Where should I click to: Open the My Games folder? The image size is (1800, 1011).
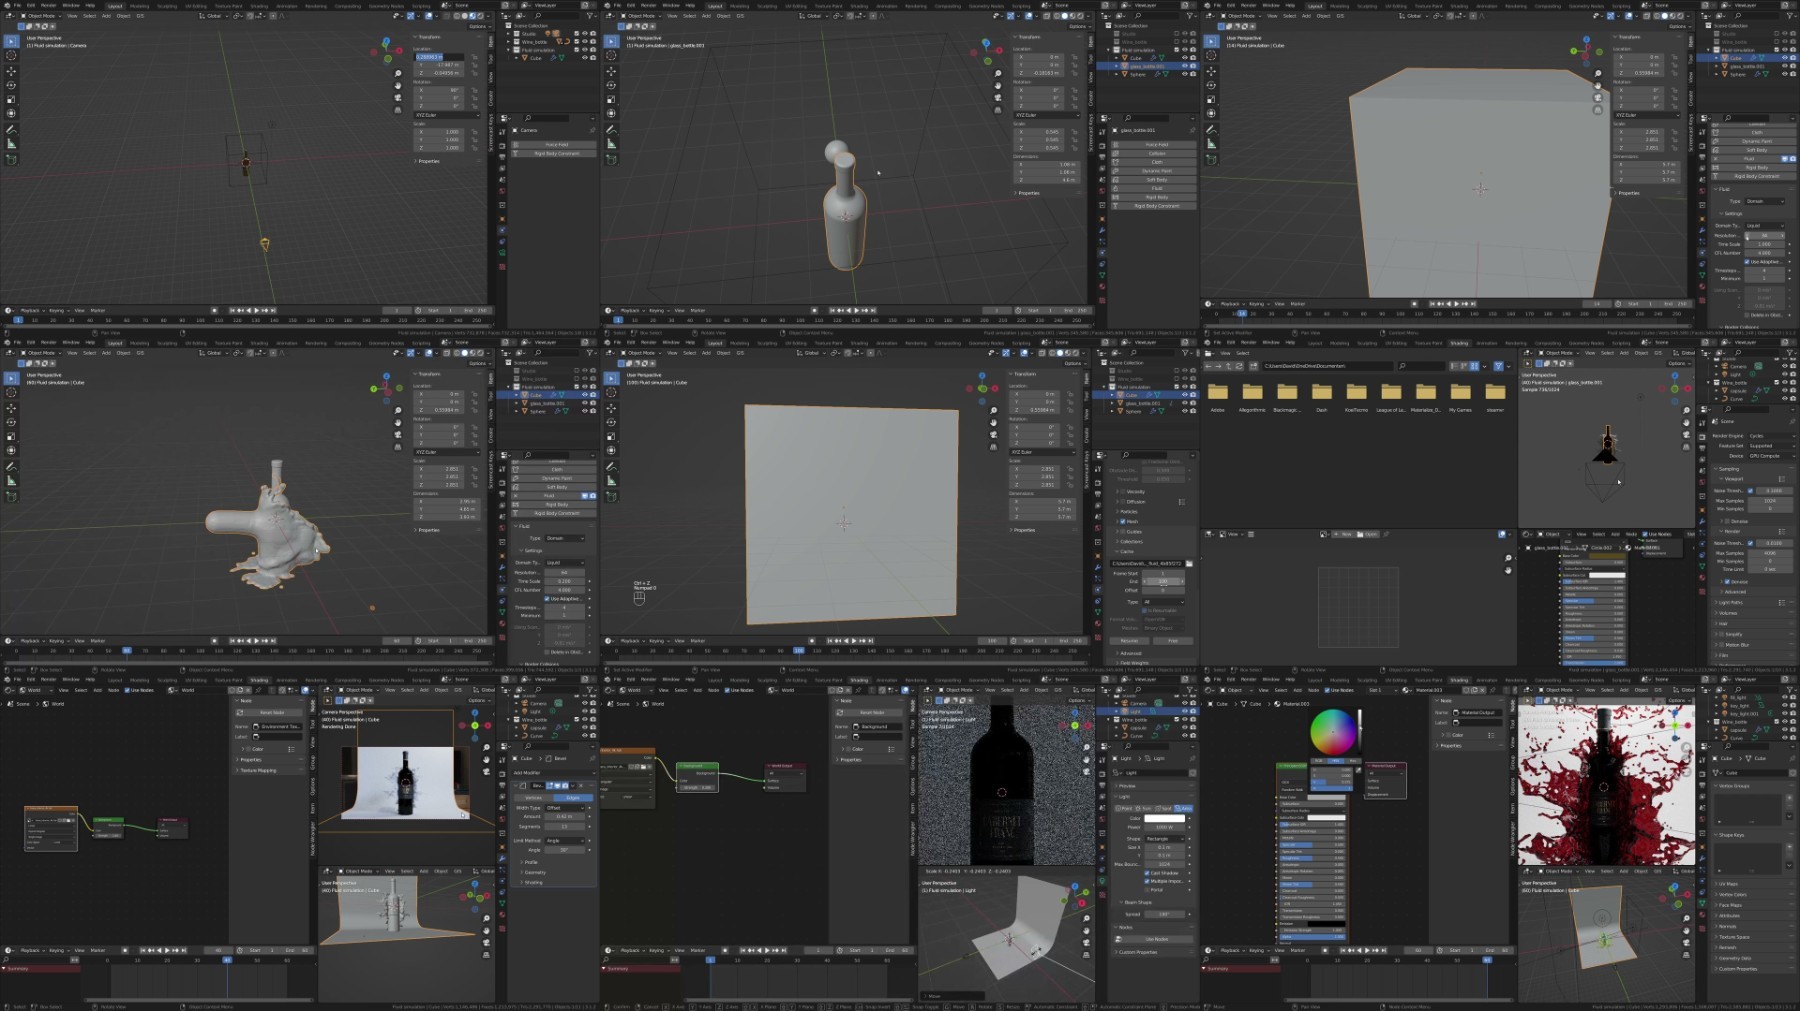[x=1460, y=393]
